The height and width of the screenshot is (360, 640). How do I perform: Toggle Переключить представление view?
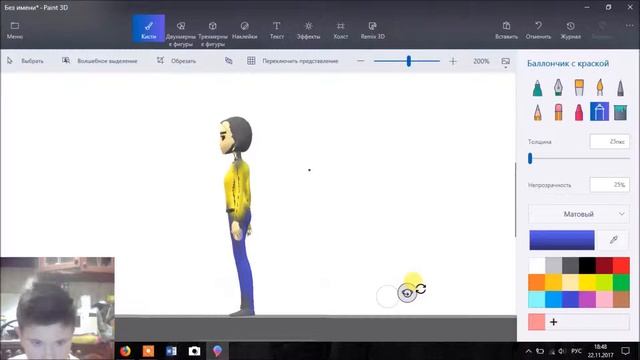click(293, 61)
